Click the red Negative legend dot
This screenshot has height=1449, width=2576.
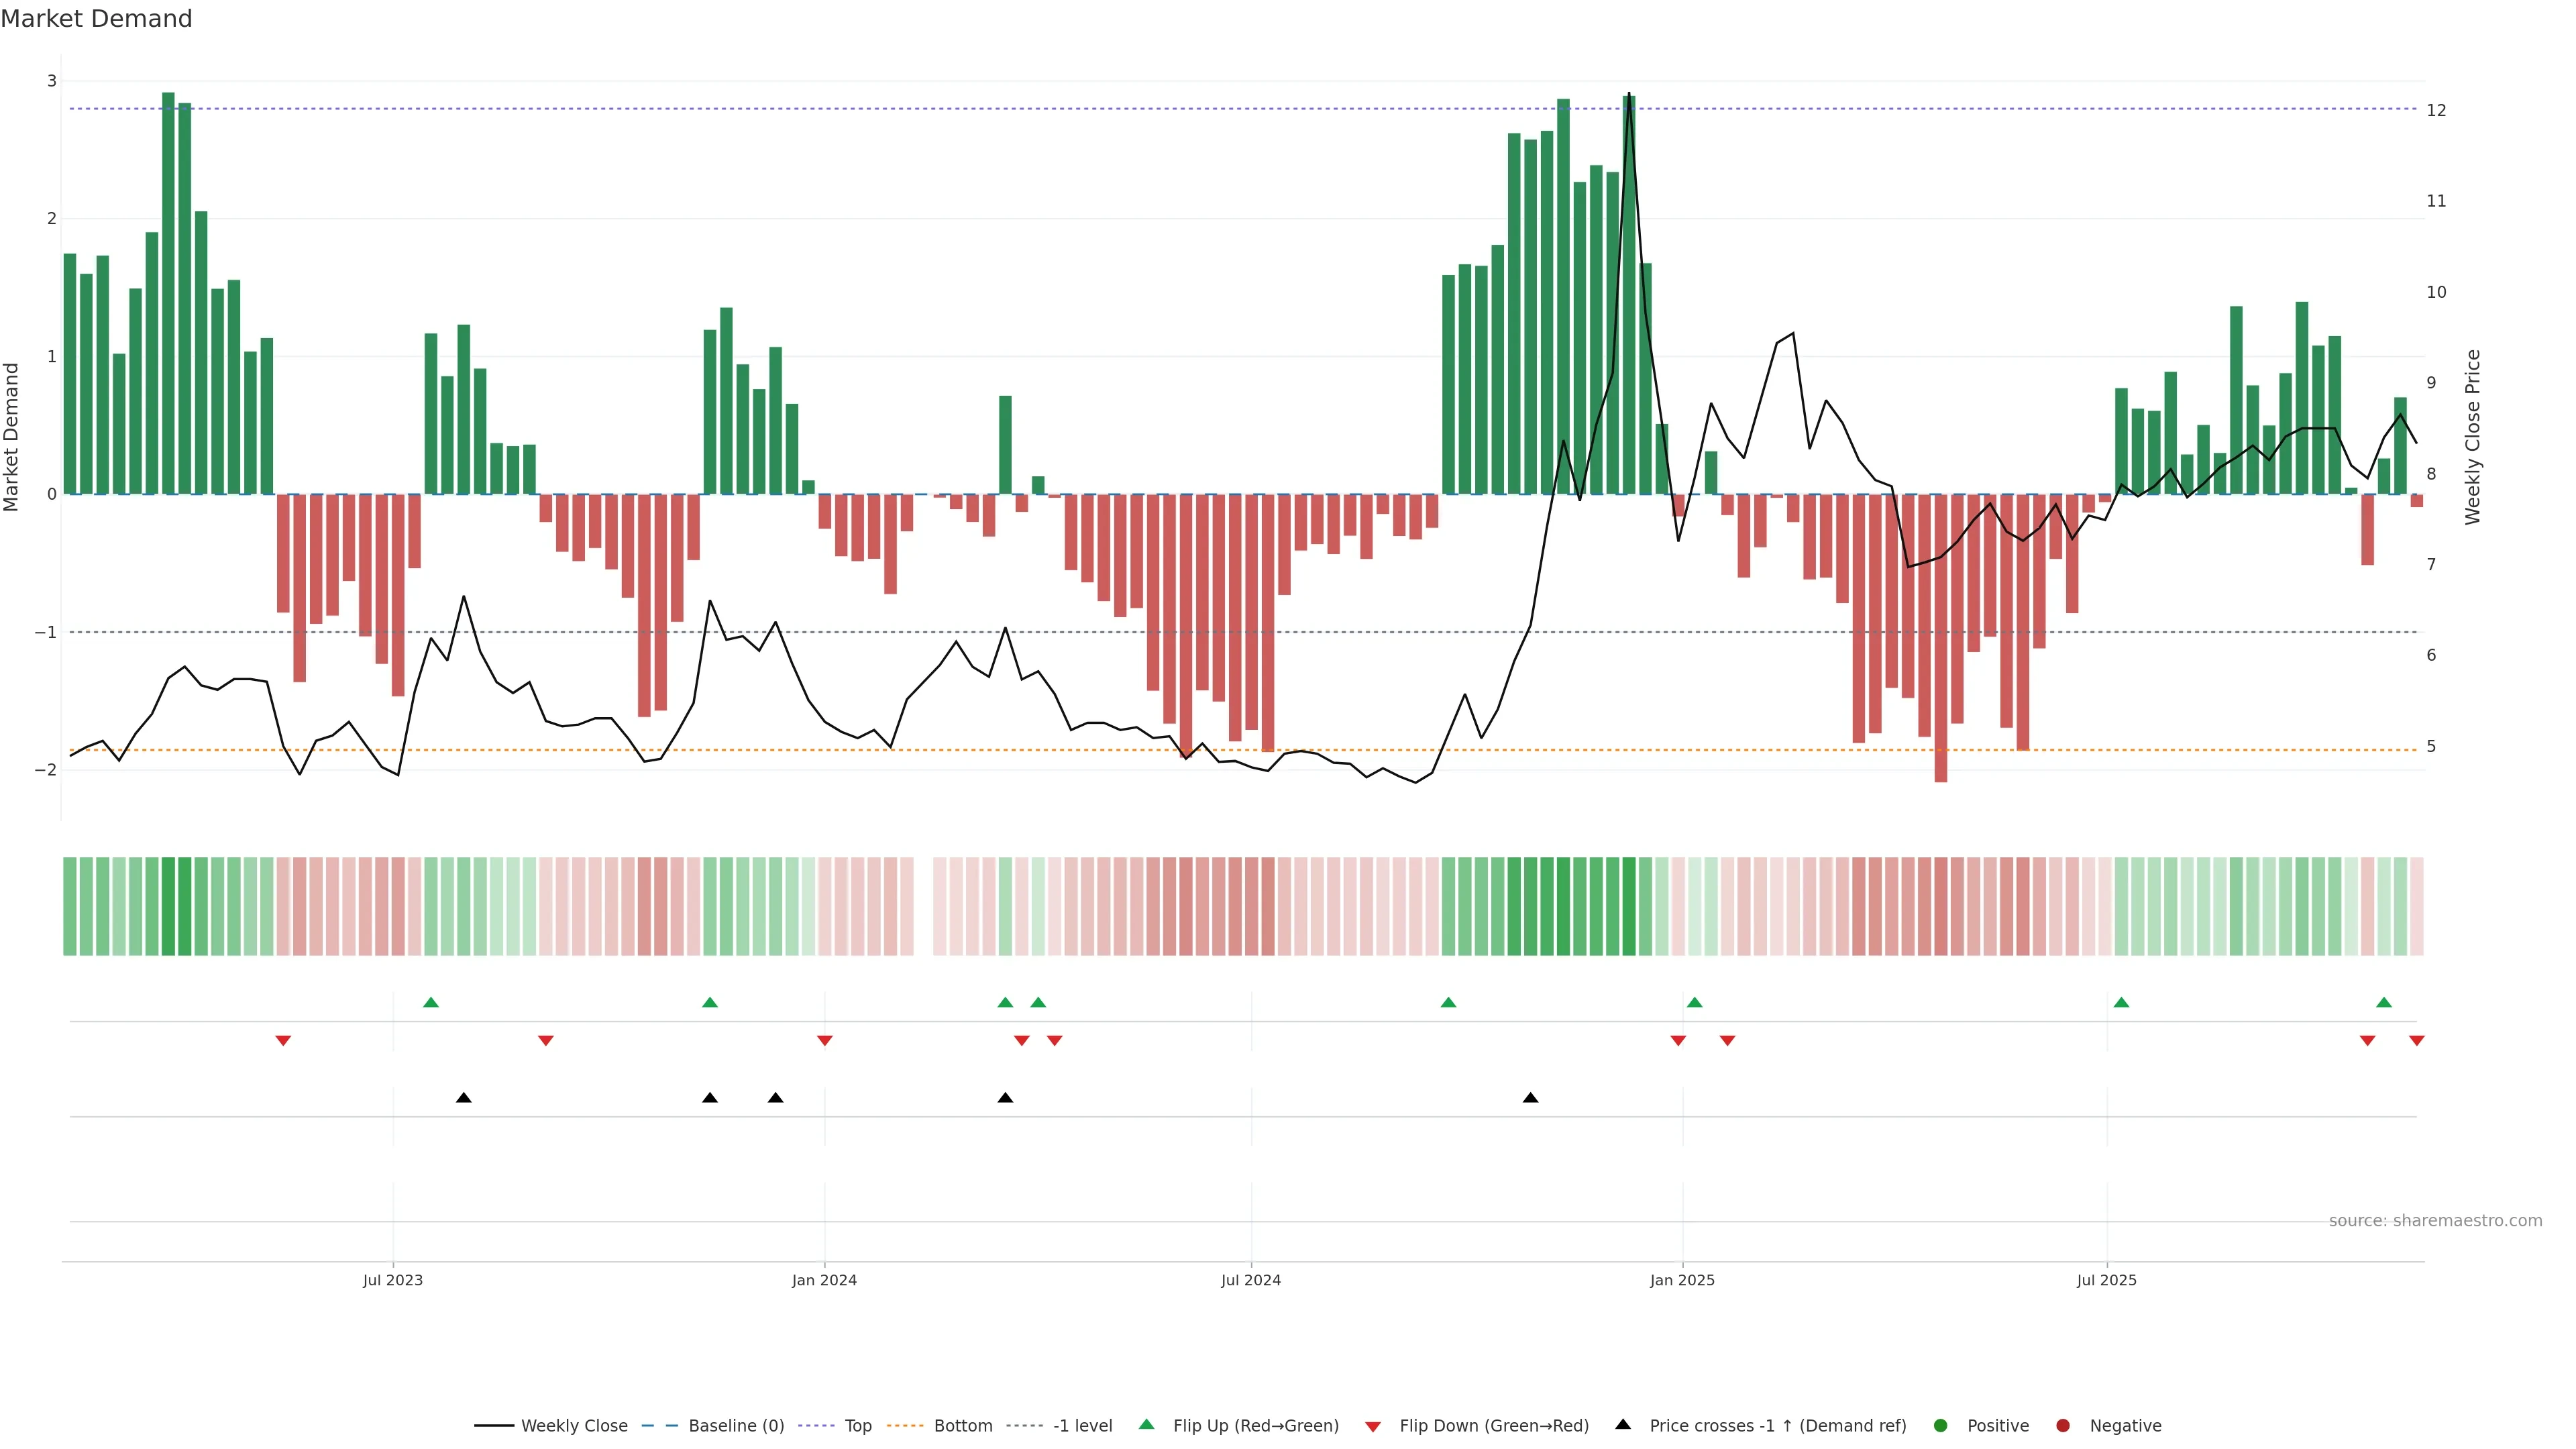(x=2063, y=1426)
